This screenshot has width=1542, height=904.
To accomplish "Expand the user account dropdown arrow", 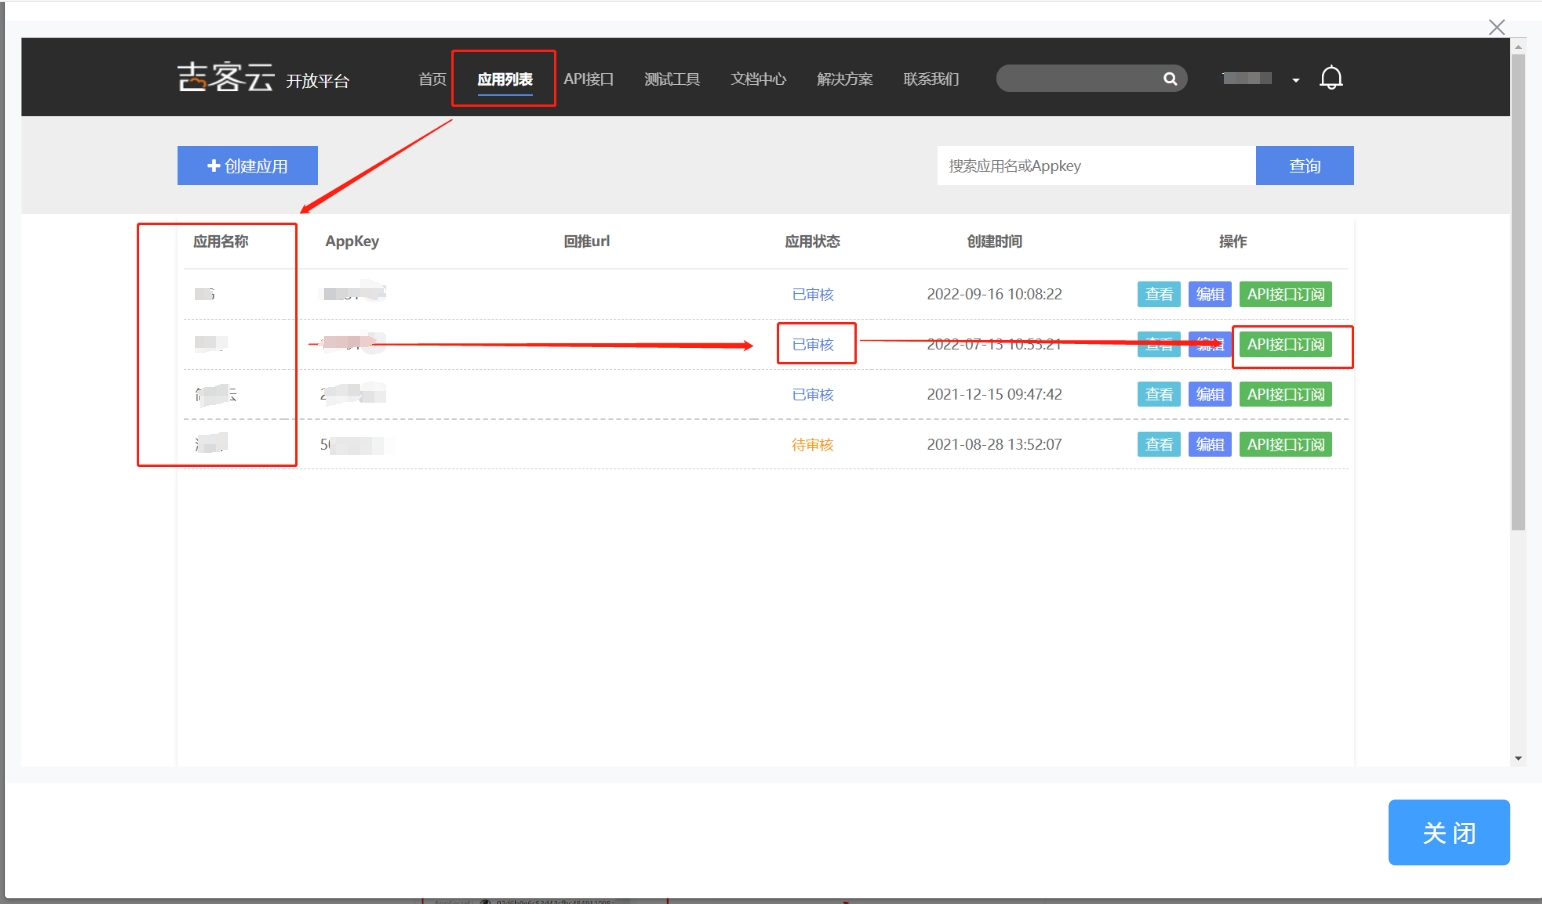I will (x=1295, y=80).
